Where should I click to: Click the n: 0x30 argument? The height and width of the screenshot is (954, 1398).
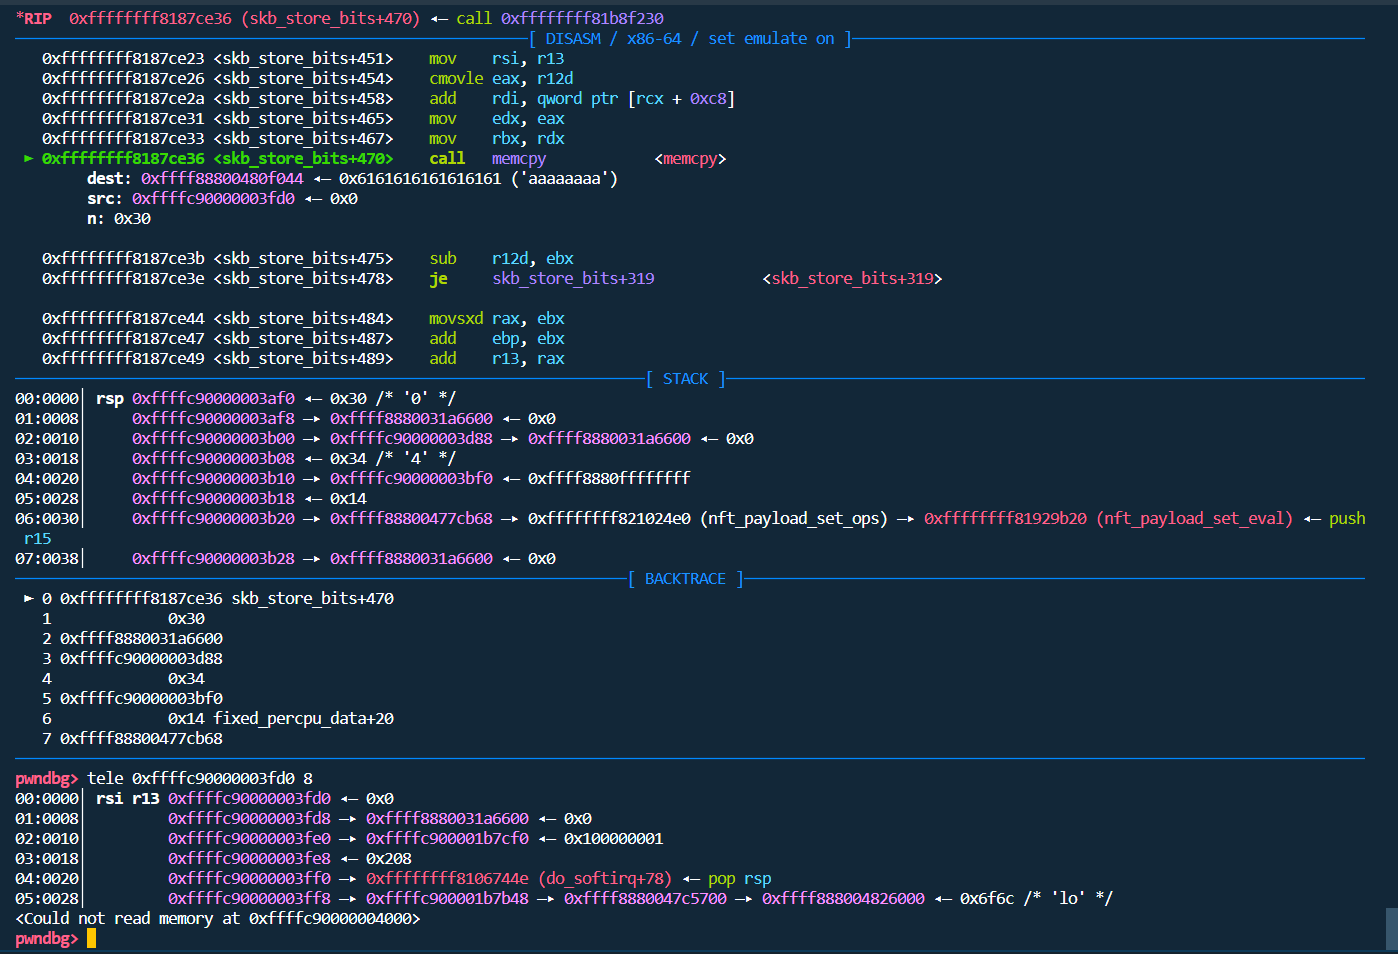click(119, 218)
